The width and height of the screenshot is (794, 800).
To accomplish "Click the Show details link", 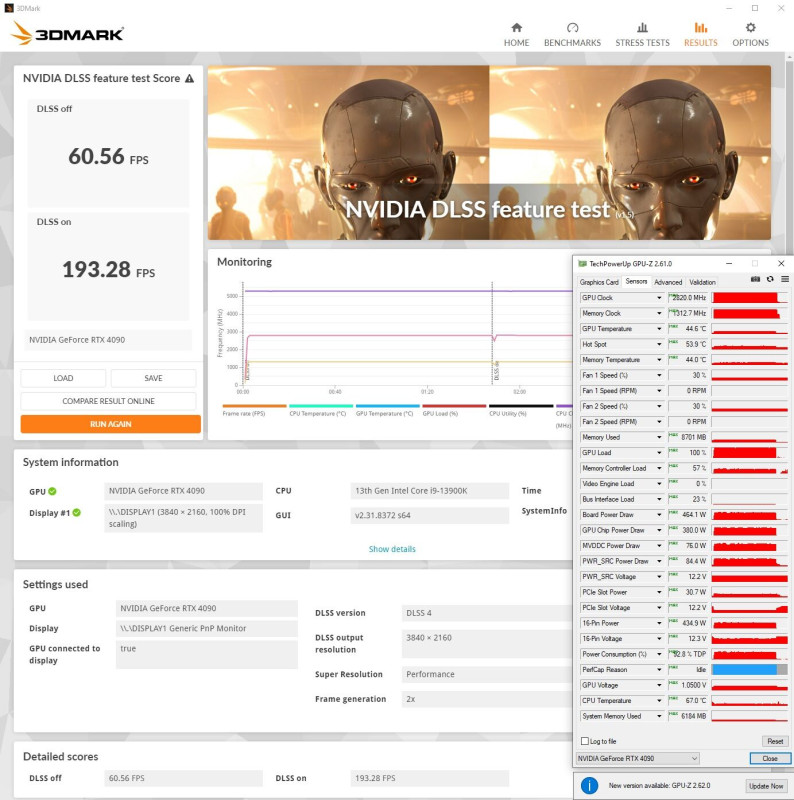I will pyautogui.click(x=392, y=549).
